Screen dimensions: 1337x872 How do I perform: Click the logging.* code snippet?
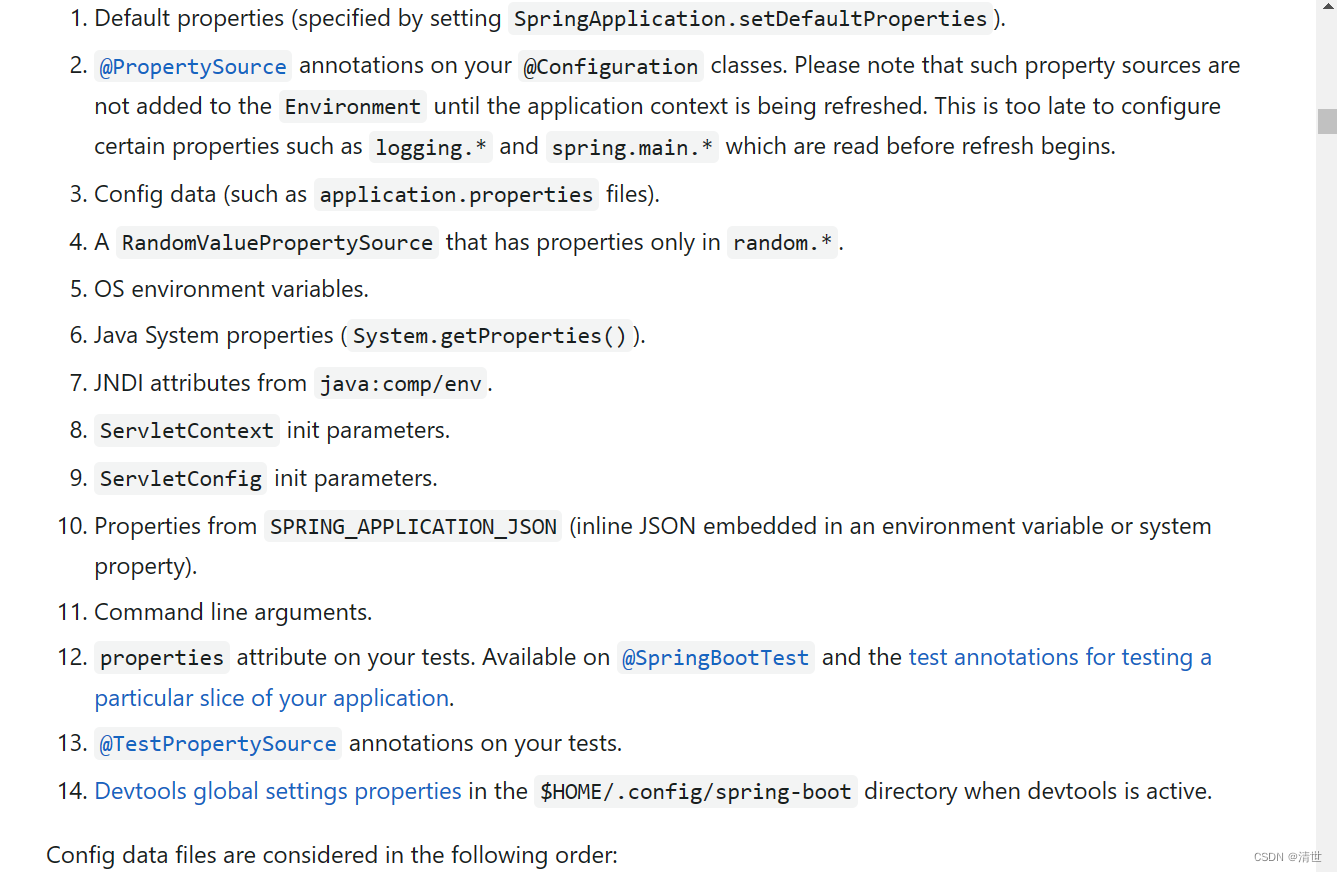pos(431,148)
